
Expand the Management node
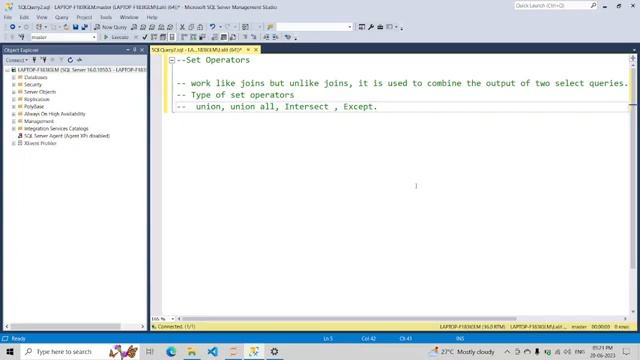(13, 121)
